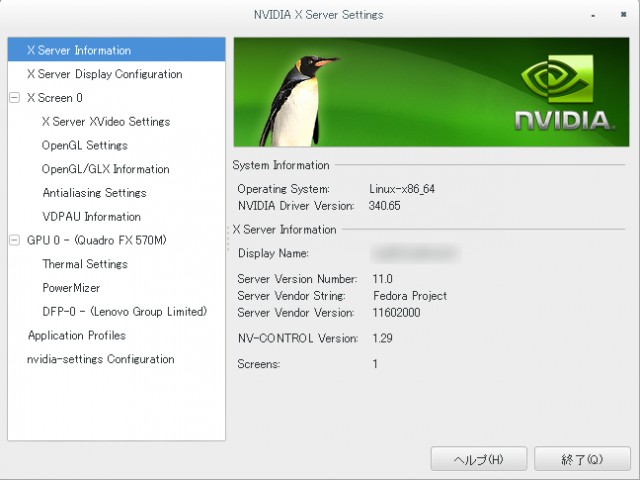This screenshot has width=640, height=480.
Task: Close the NVIDIA X Server Settings window
Action: (623, 14)
